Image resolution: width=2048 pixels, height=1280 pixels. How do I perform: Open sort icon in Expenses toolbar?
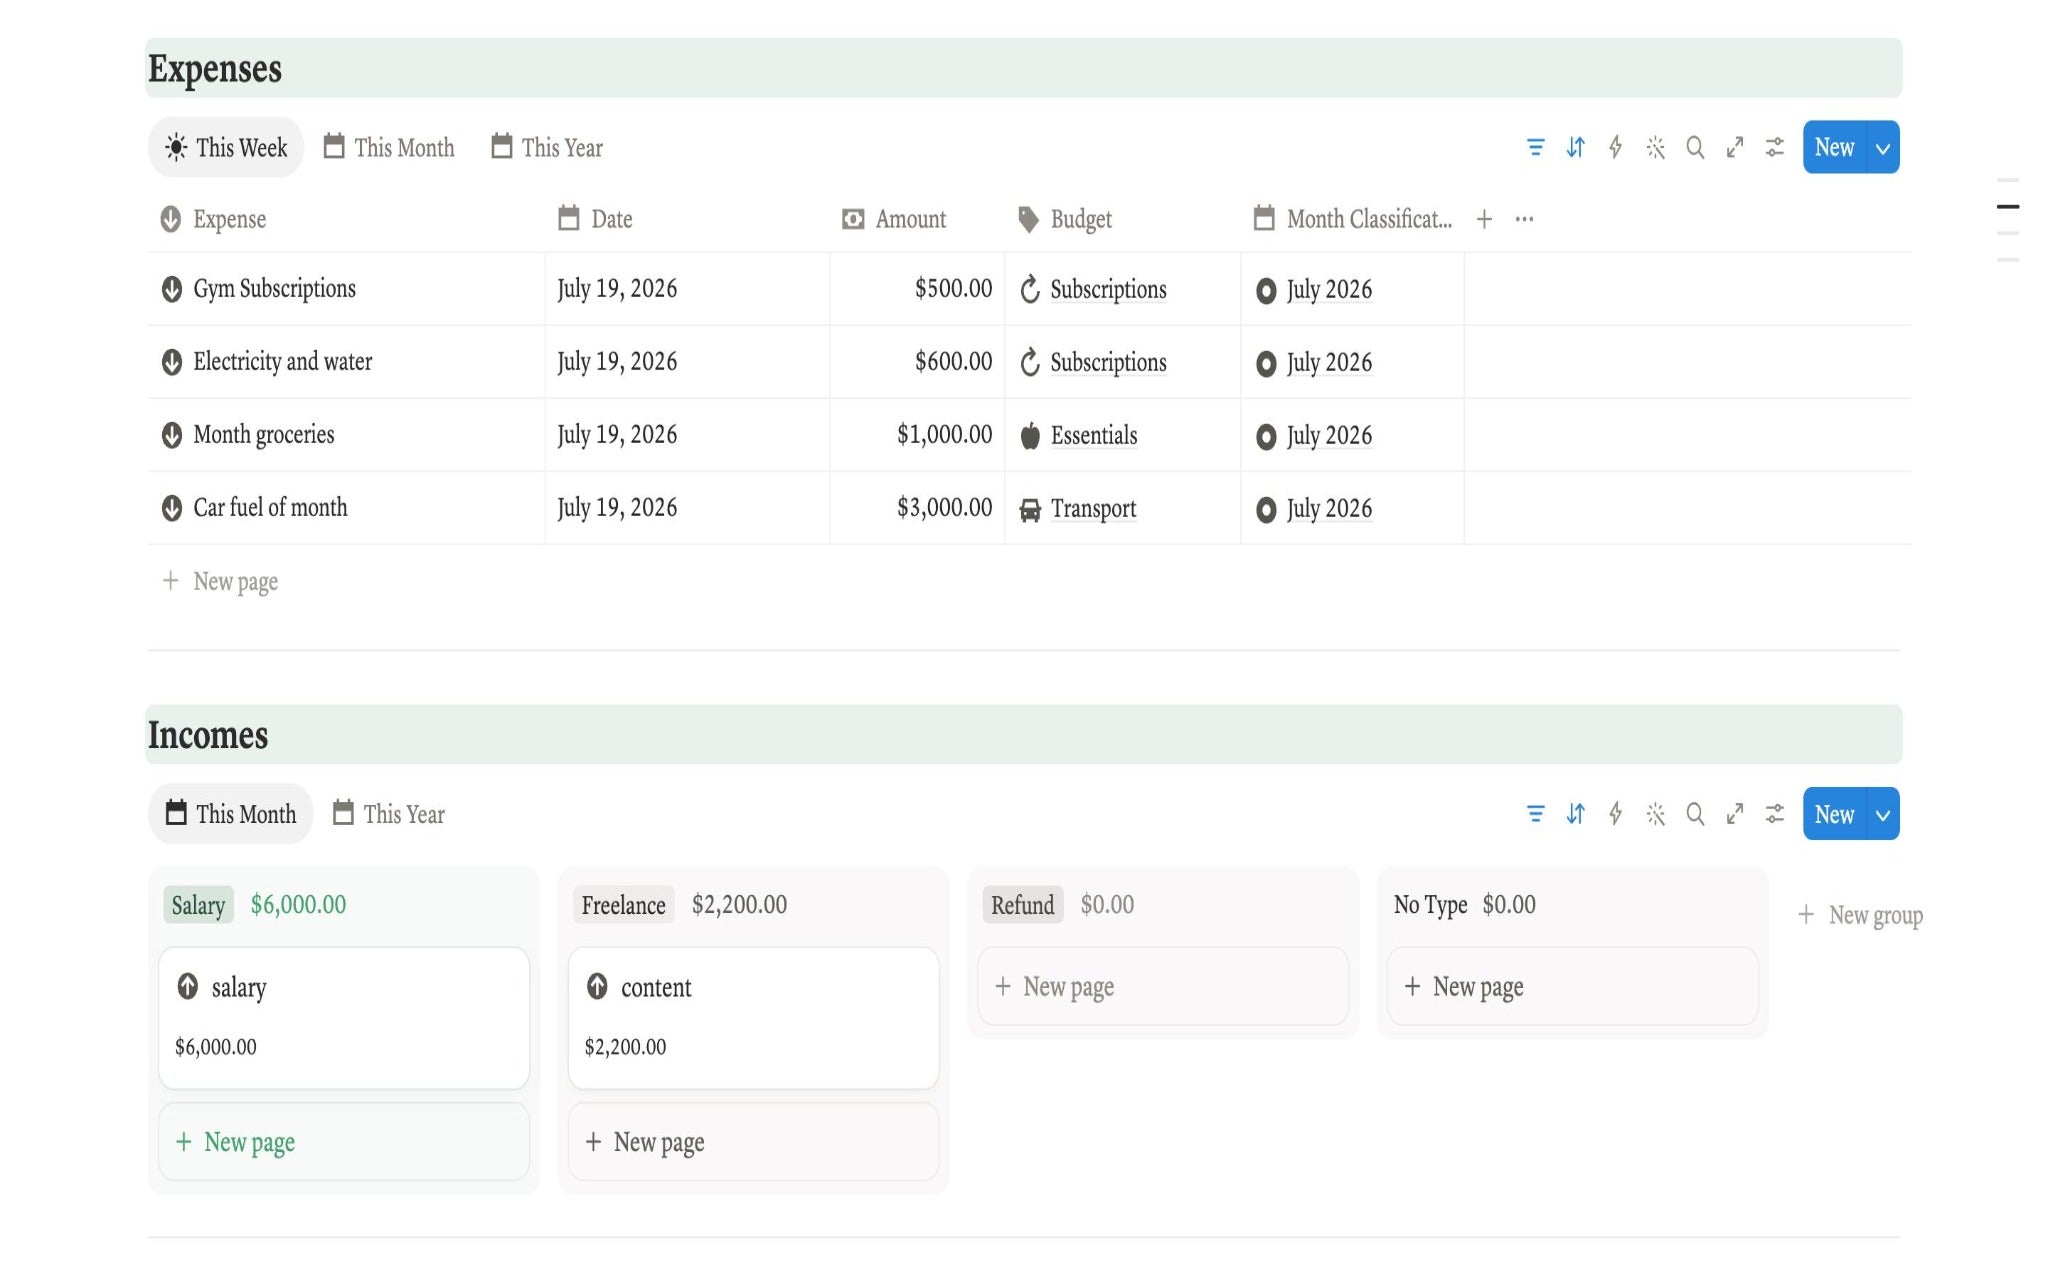(1575, 148)
